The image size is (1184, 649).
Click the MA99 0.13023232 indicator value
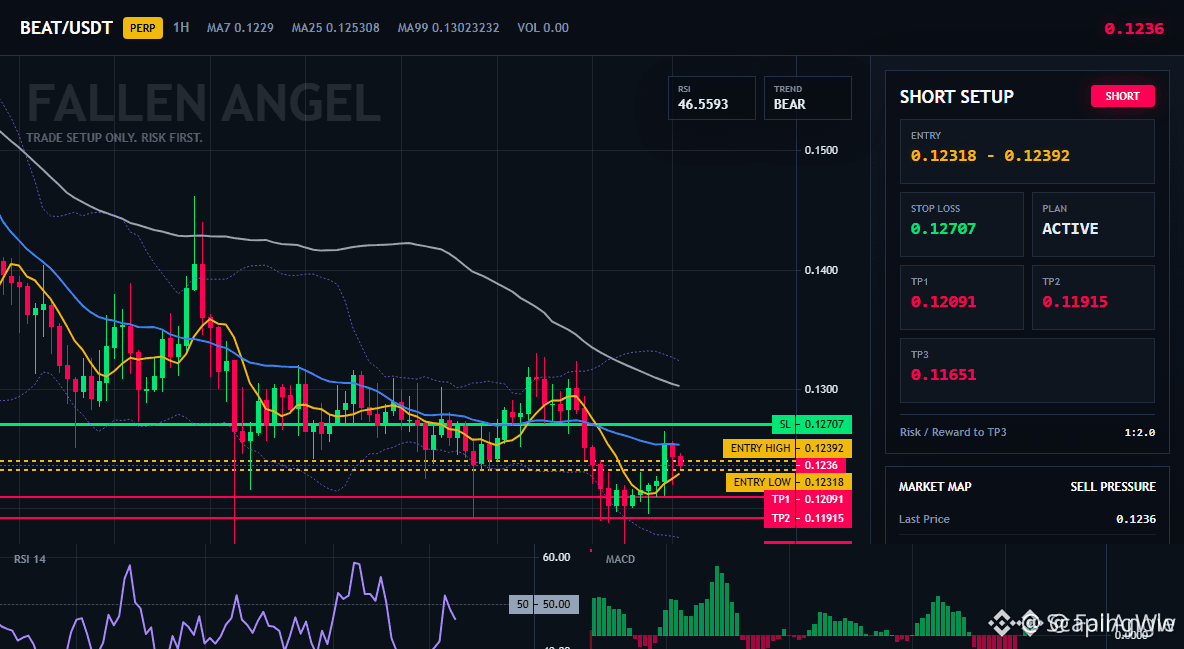[449, 28]
